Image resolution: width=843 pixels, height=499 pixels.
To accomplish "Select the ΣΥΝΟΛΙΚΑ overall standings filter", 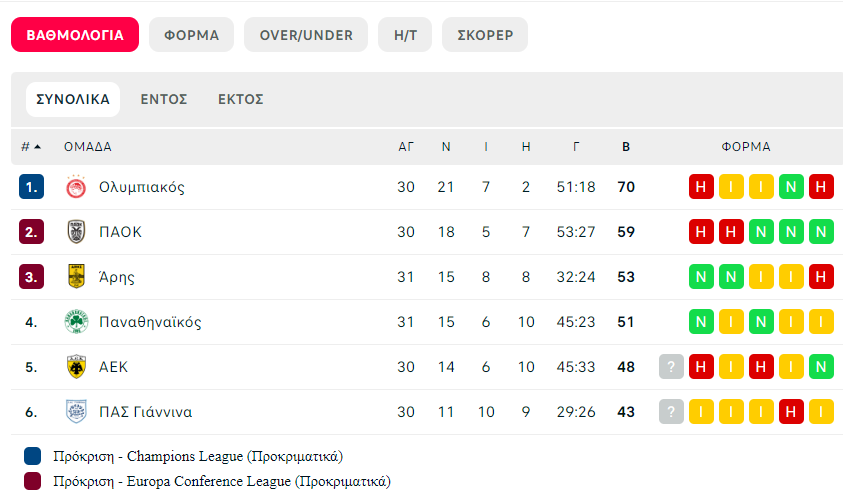I will (73, 99).
